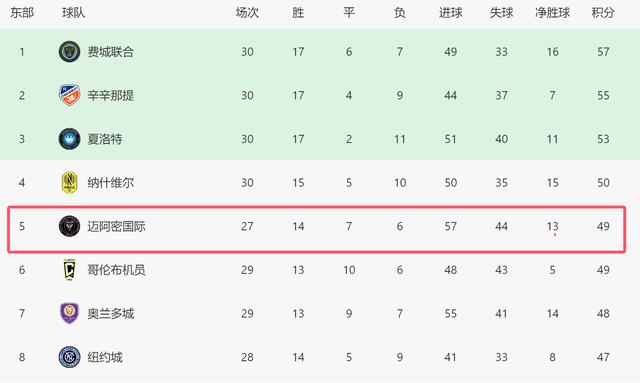Click the Columbus Crew team logo
Viewport: 640px width, 383px height.
tap(69, 270)
